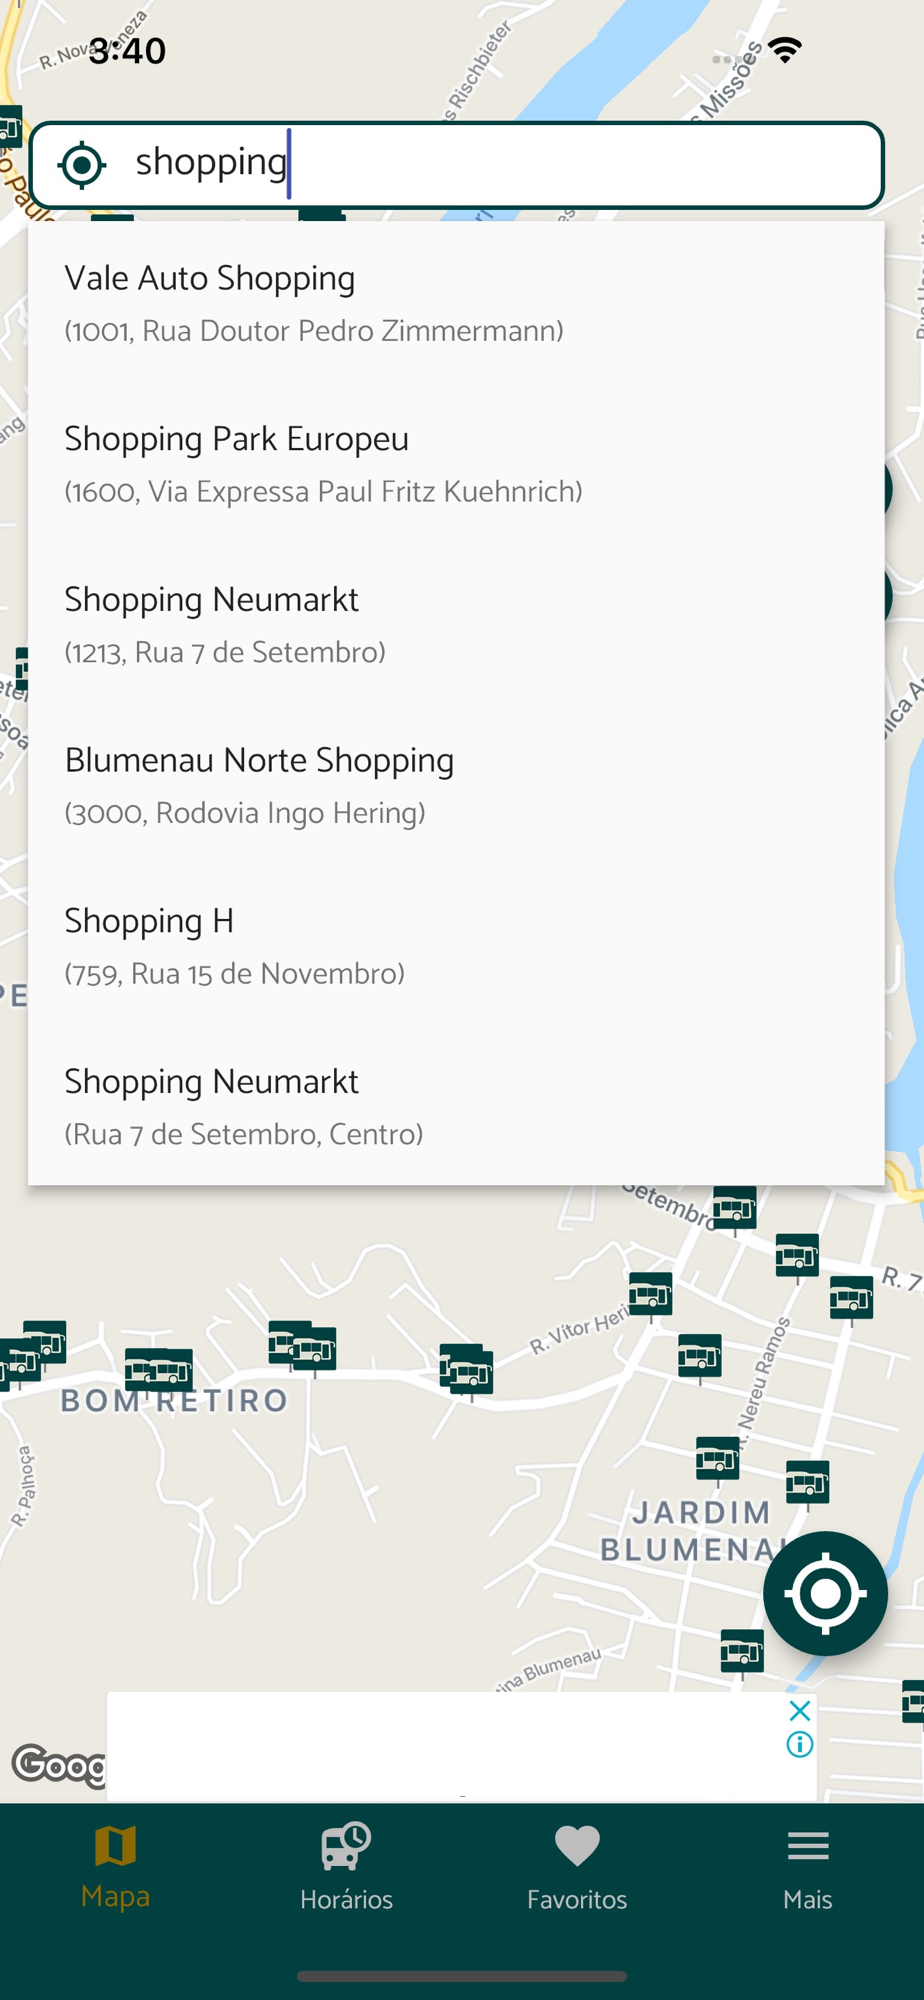Tap the bus stop marker above BOM RETIRO label
The image size is (924, 2000).
tap(159, 1367)
